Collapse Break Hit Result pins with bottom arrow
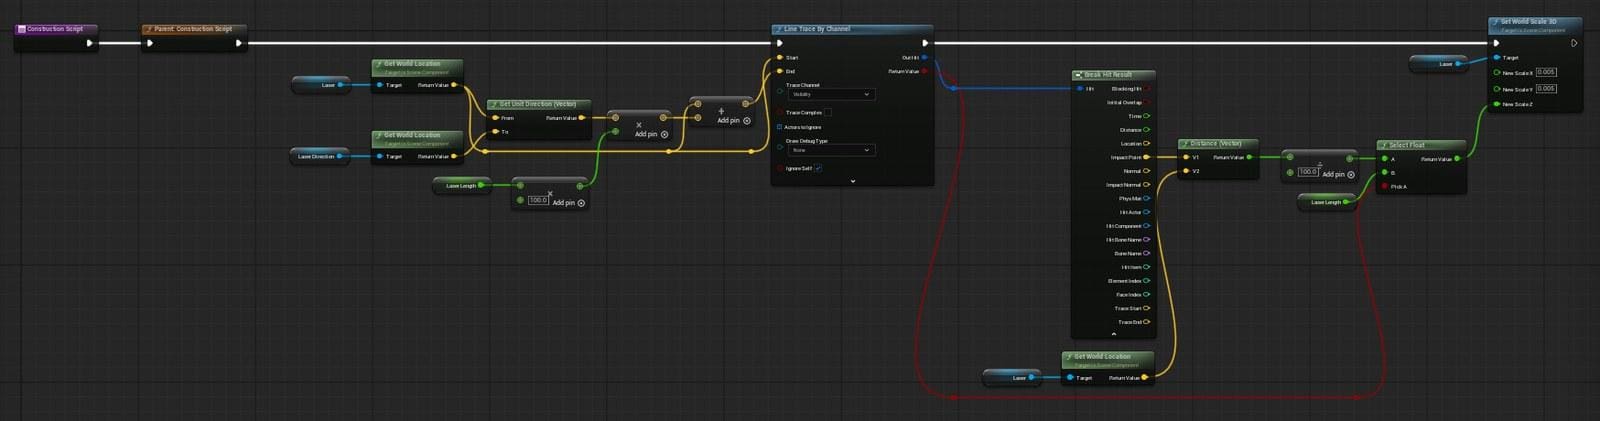This screenshot has width=1600, height=421. pyautogui.click(x=1114, y=334)
